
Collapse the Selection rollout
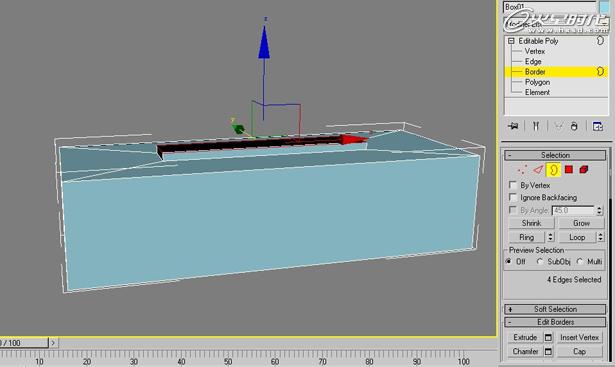[555, 155]
